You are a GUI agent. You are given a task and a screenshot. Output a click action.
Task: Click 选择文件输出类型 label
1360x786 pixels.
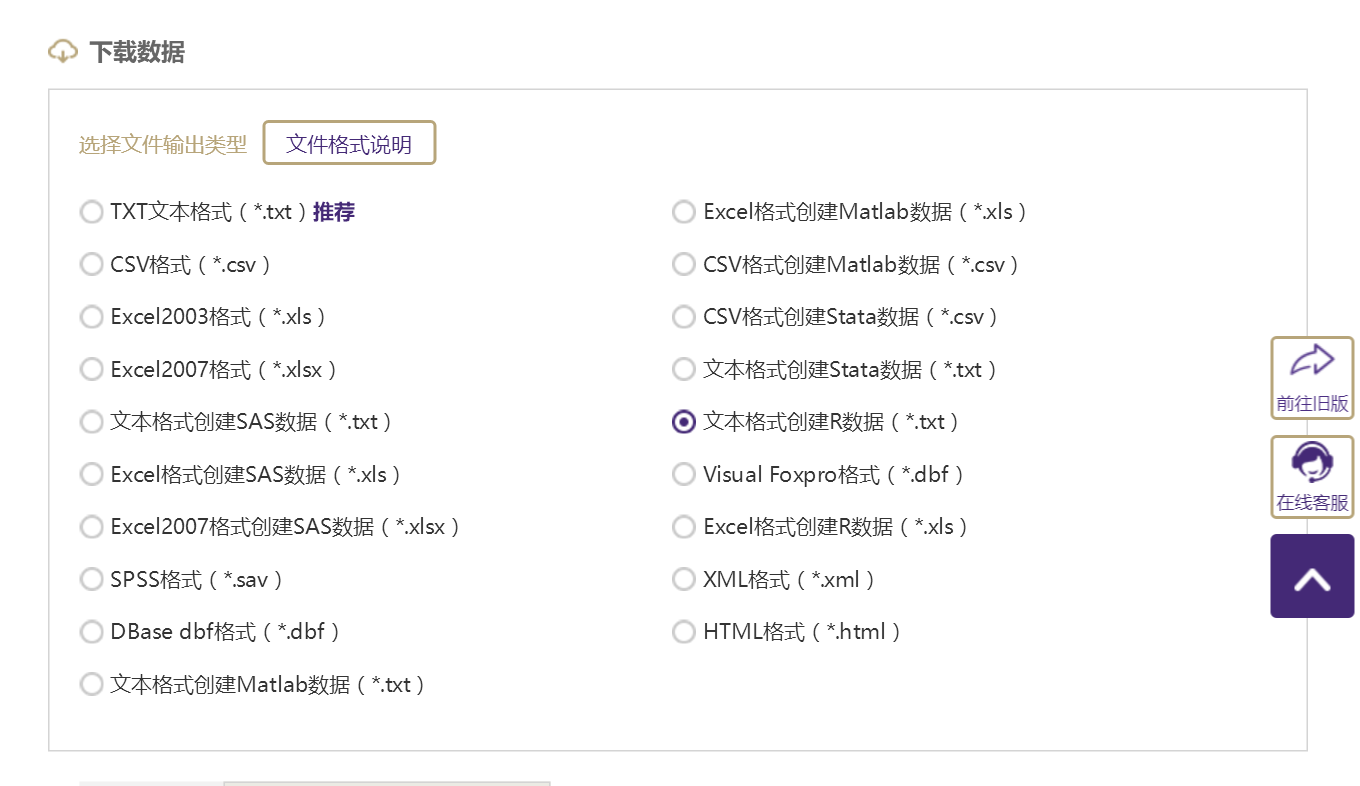point(163,145)
